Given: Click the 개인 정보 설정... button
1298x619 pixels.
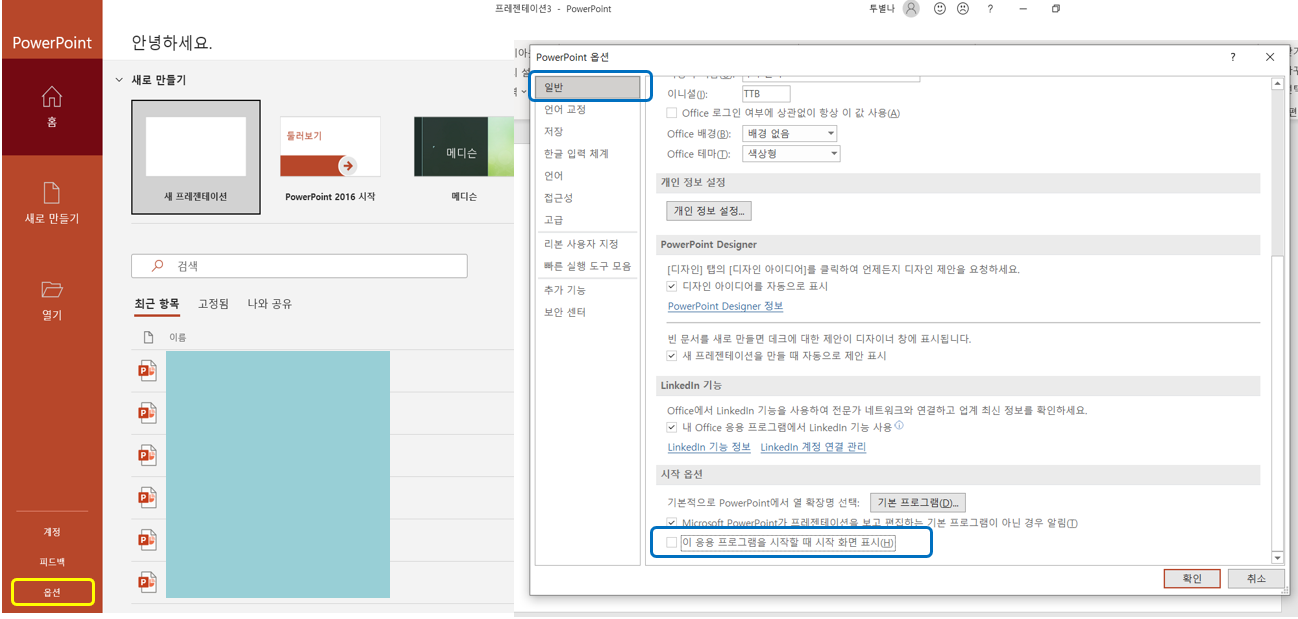Looking at the screenshot, I should [709, 210].
